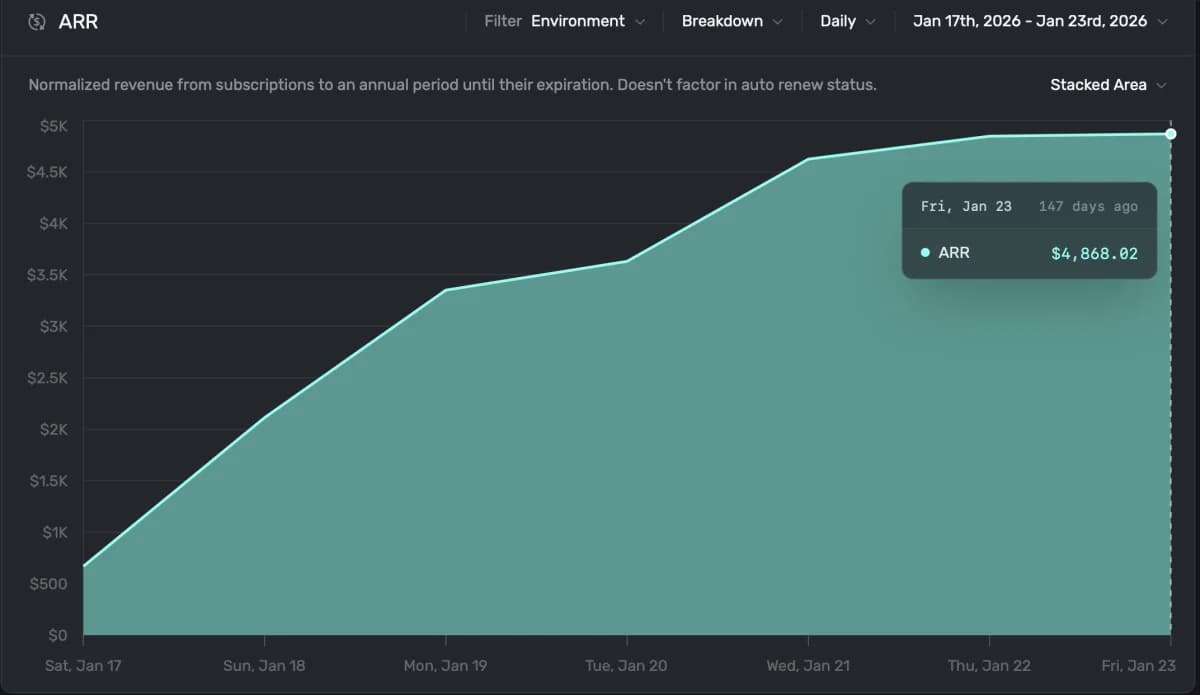Click the normalized revenue description text
This screenshot has width=1200, height=695.
[452, 85]
